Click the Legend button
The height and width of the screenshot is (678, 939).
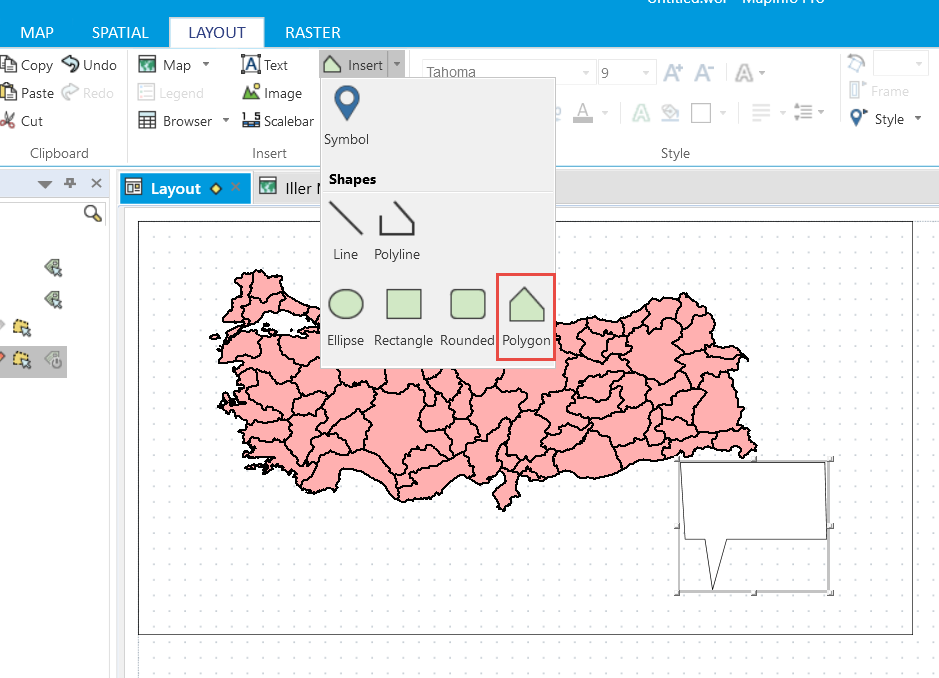(x=171, y=93)
